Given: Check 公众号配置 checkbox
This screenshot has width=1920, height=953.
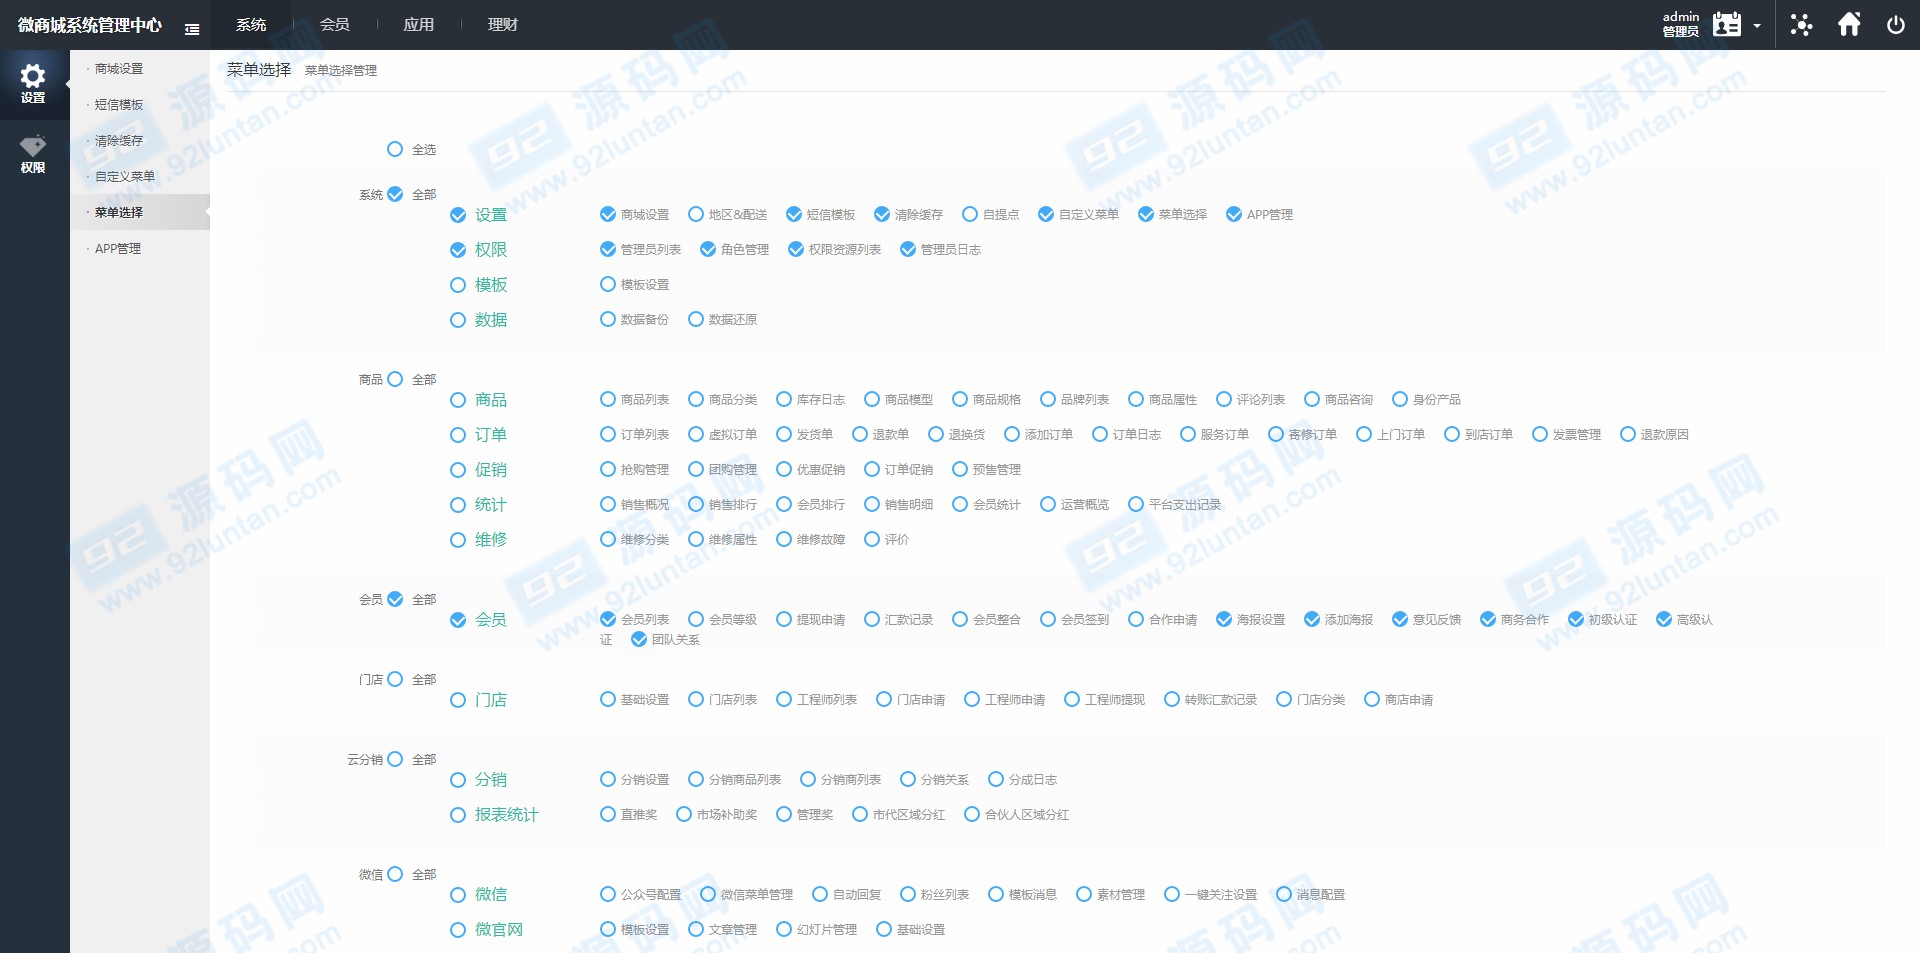Looking at the screenshot, I should pos(608,895).
